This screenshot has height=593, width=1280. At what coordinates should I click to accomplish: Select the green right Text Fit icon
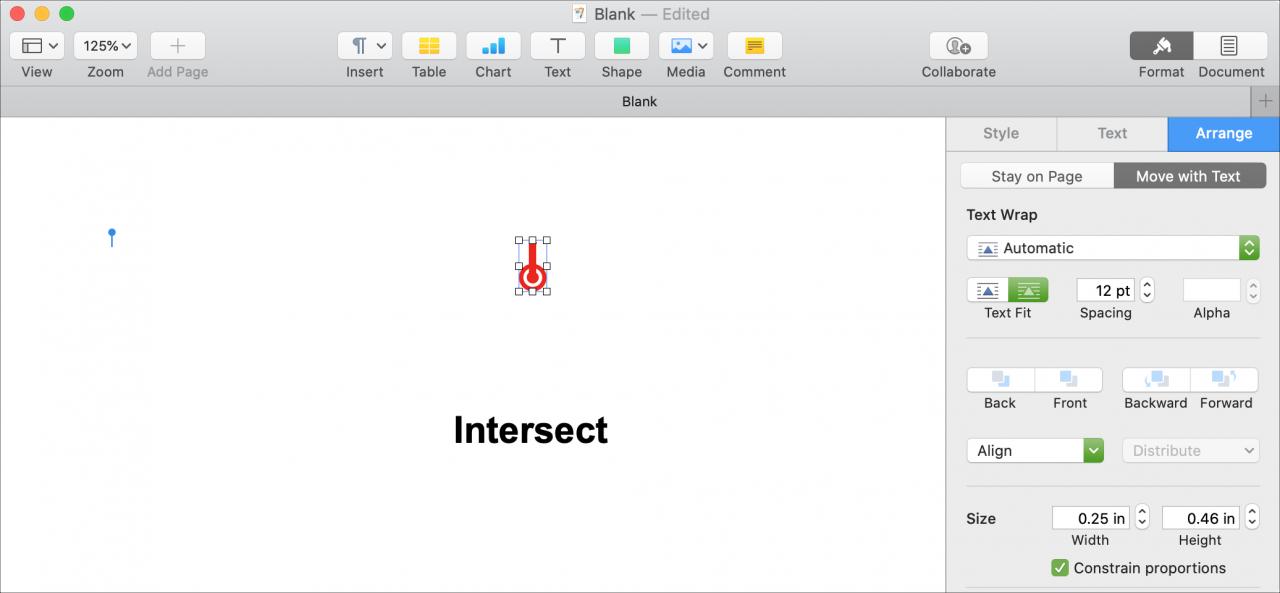coord(1028,290)
